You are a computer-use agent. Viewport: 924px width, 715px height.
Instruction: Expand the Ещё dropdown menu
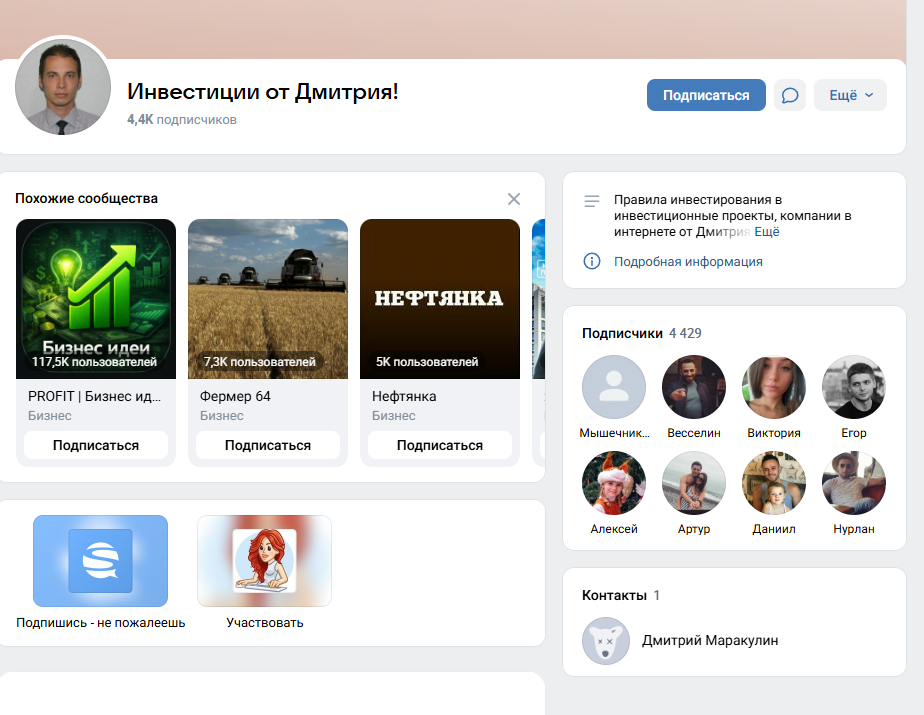point(850,95)
